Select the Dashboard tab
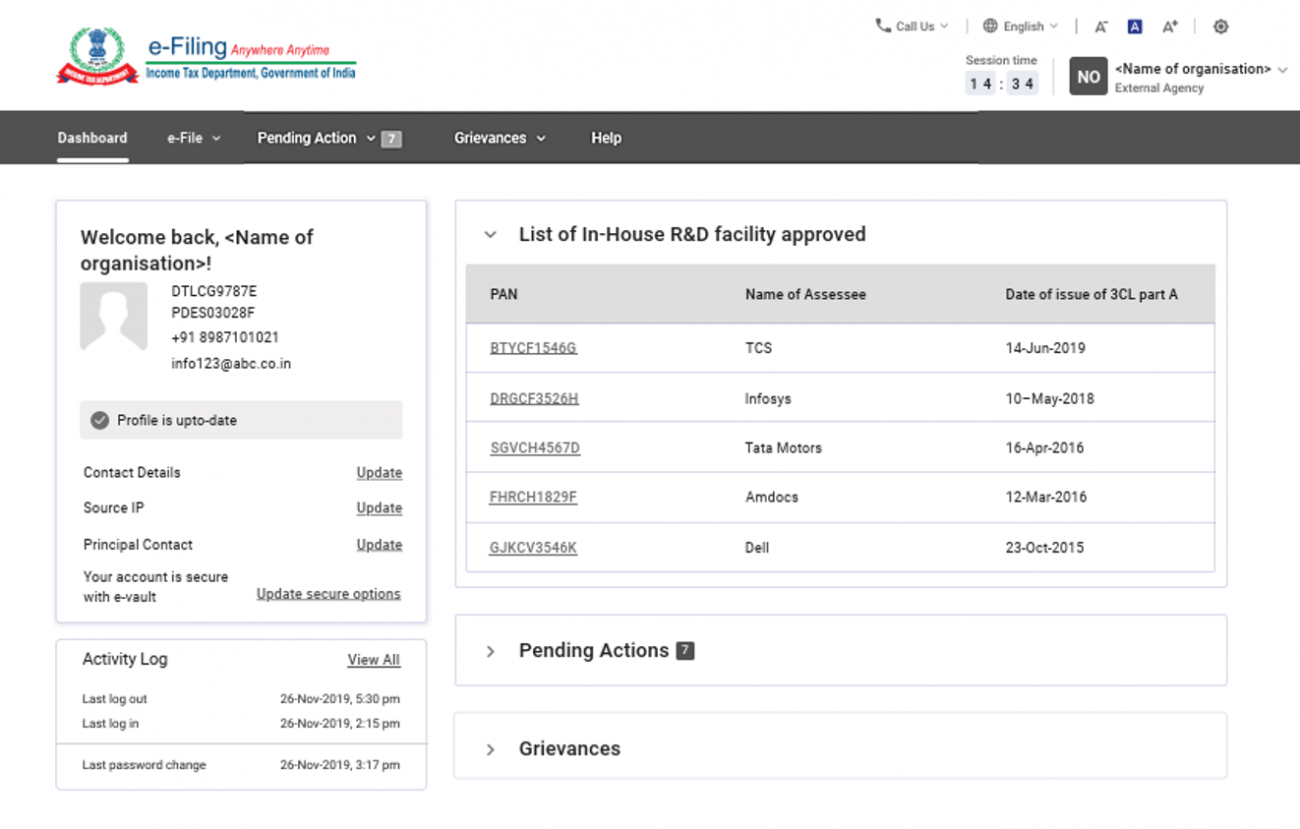 click(x=92, y=138)
